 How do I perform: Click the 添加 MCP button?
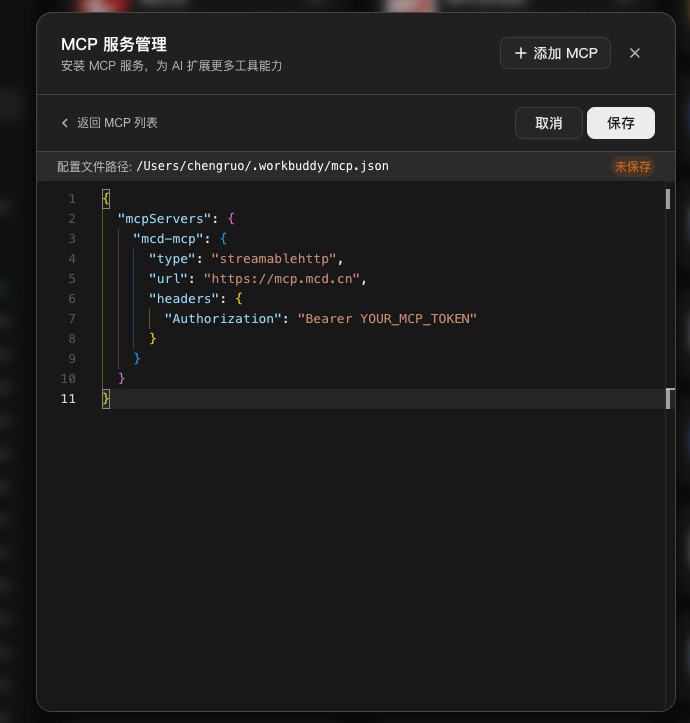coord(555,53)
